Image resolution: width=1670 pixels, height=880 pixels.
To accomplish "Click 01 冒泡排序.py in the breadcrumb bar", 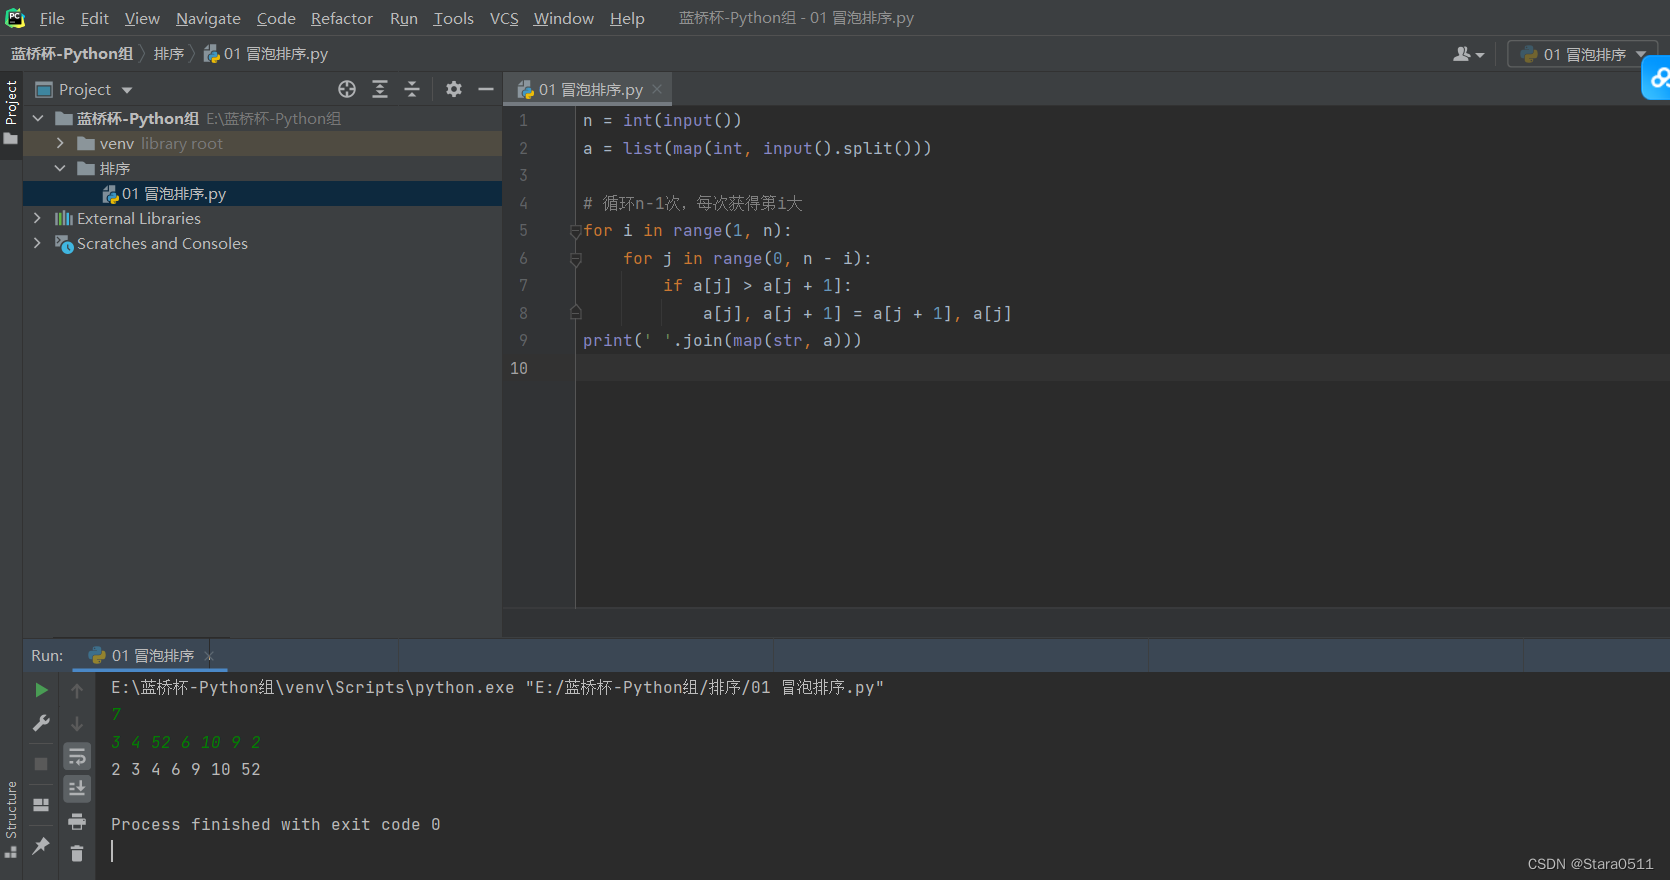I will (266, 53).
